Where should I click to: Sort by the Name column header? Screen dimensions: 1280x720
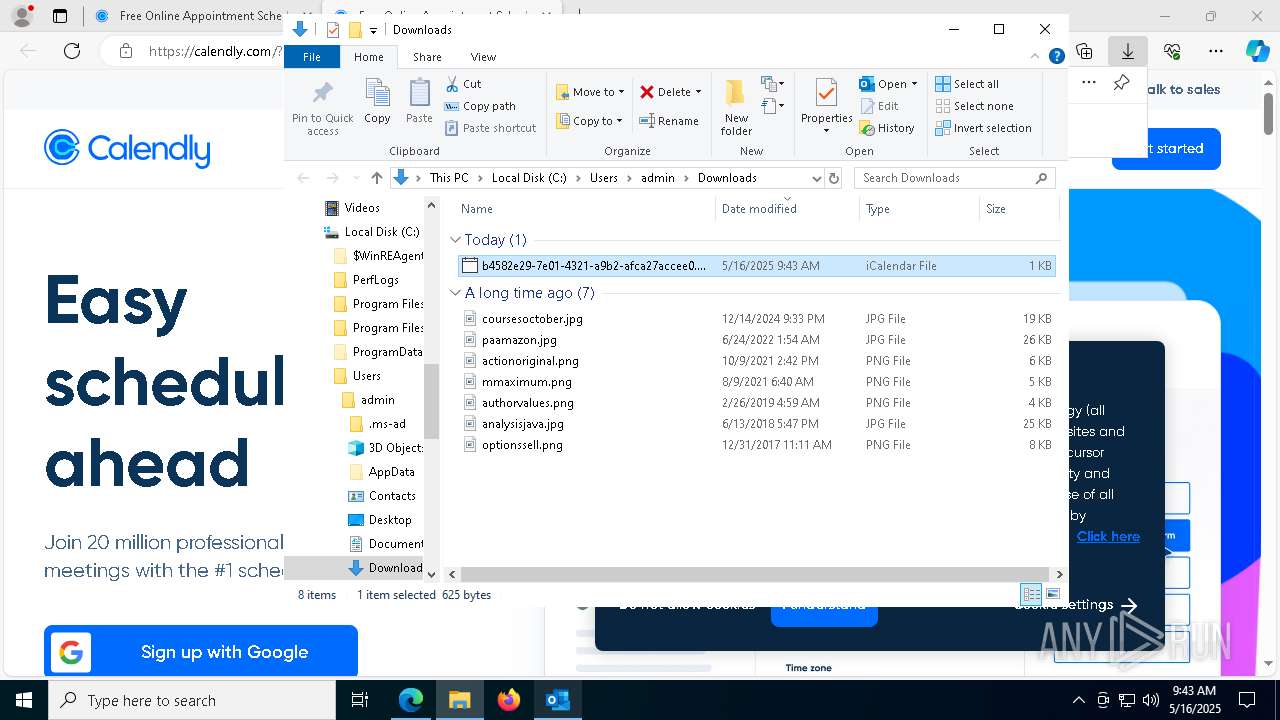point(585,209)
